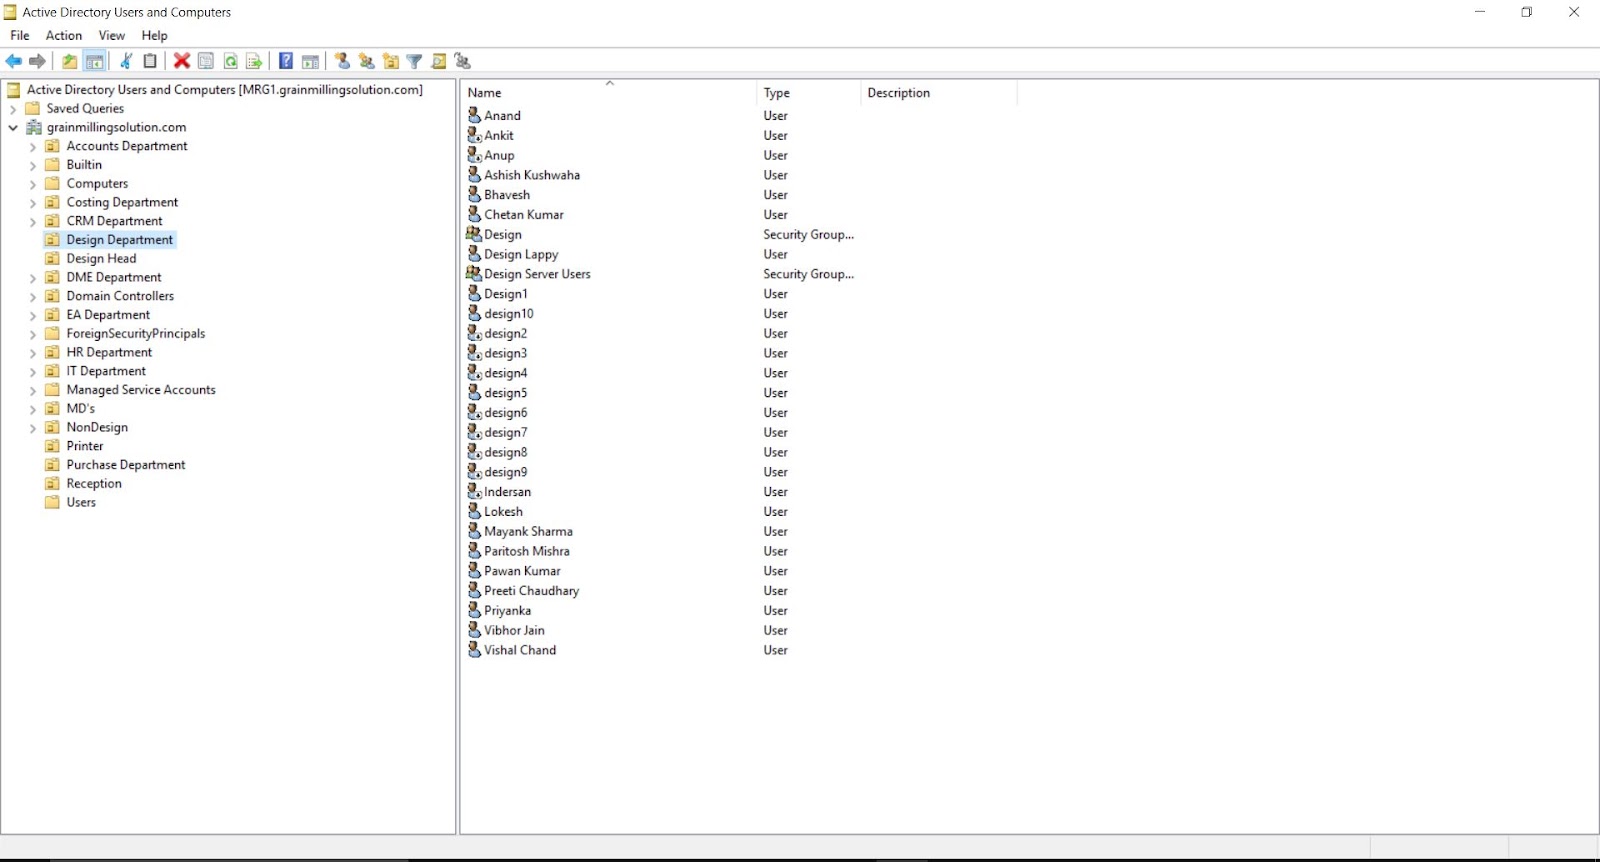Click the Find objects toolbar icon
Viewport: 1600px width, 862px height.
point(438,61)
